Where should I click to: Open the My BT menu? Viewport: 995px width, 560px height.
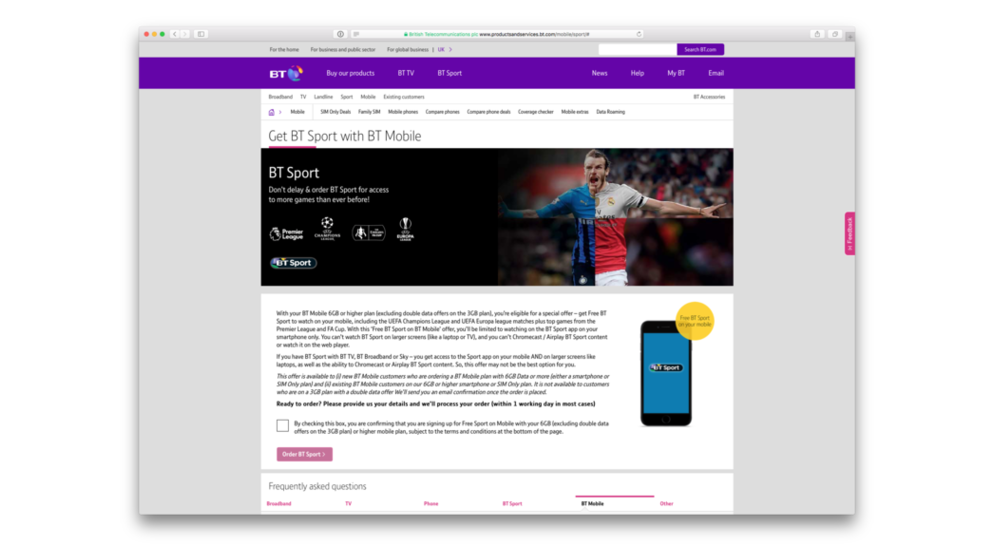pyautogui.click(x=676, y=74)
